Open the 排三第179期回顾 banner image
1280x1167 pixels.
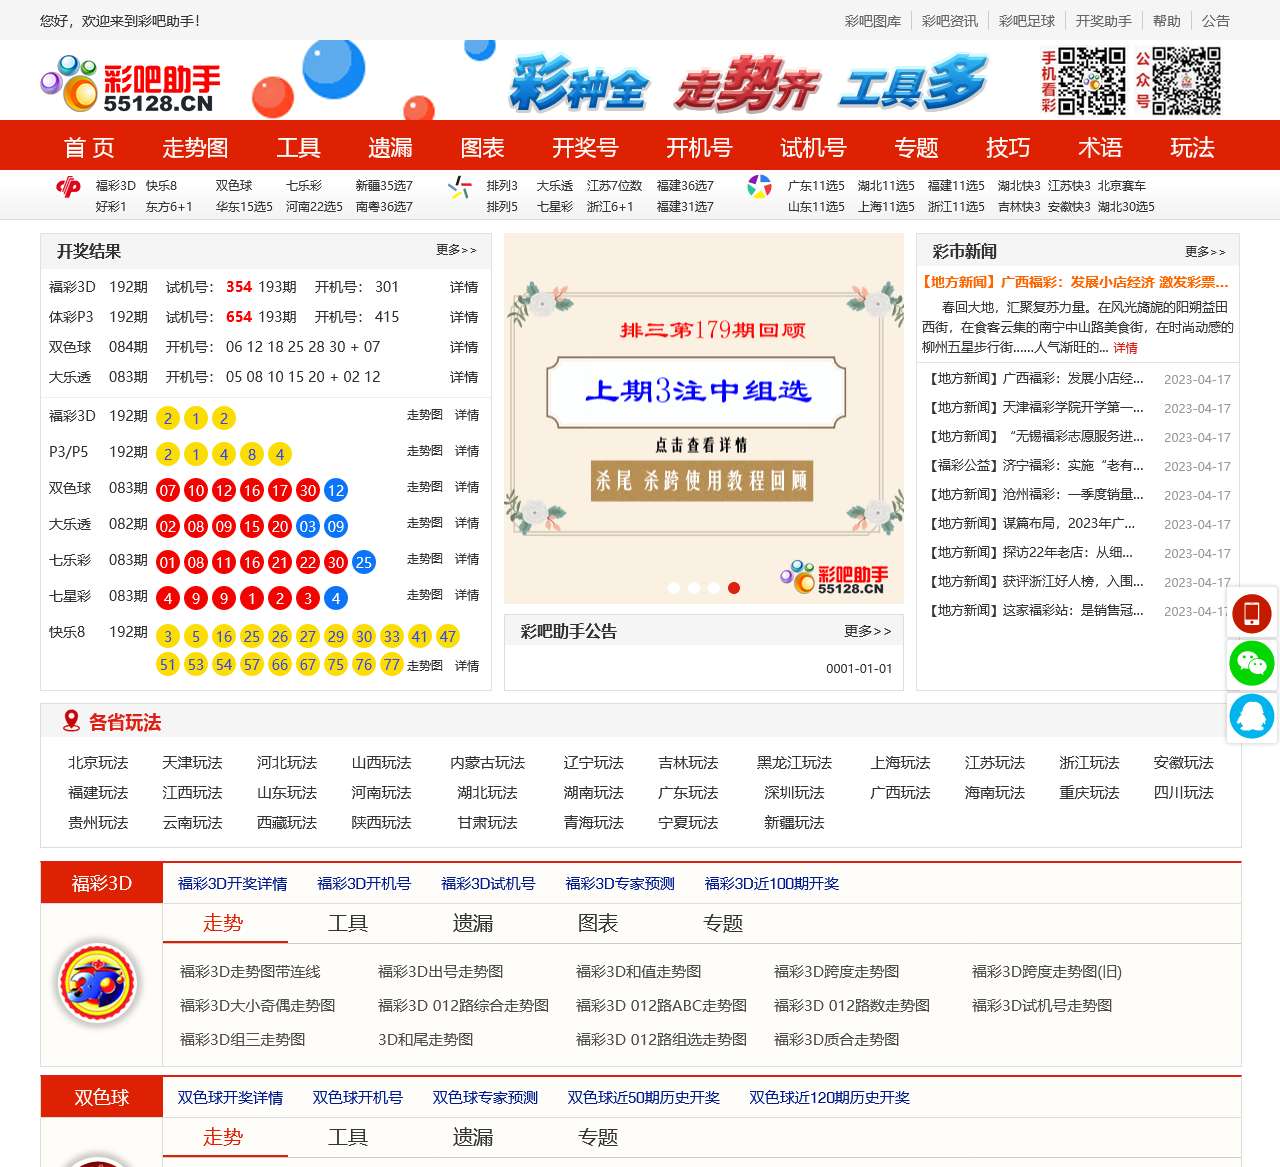coord(704,419)
